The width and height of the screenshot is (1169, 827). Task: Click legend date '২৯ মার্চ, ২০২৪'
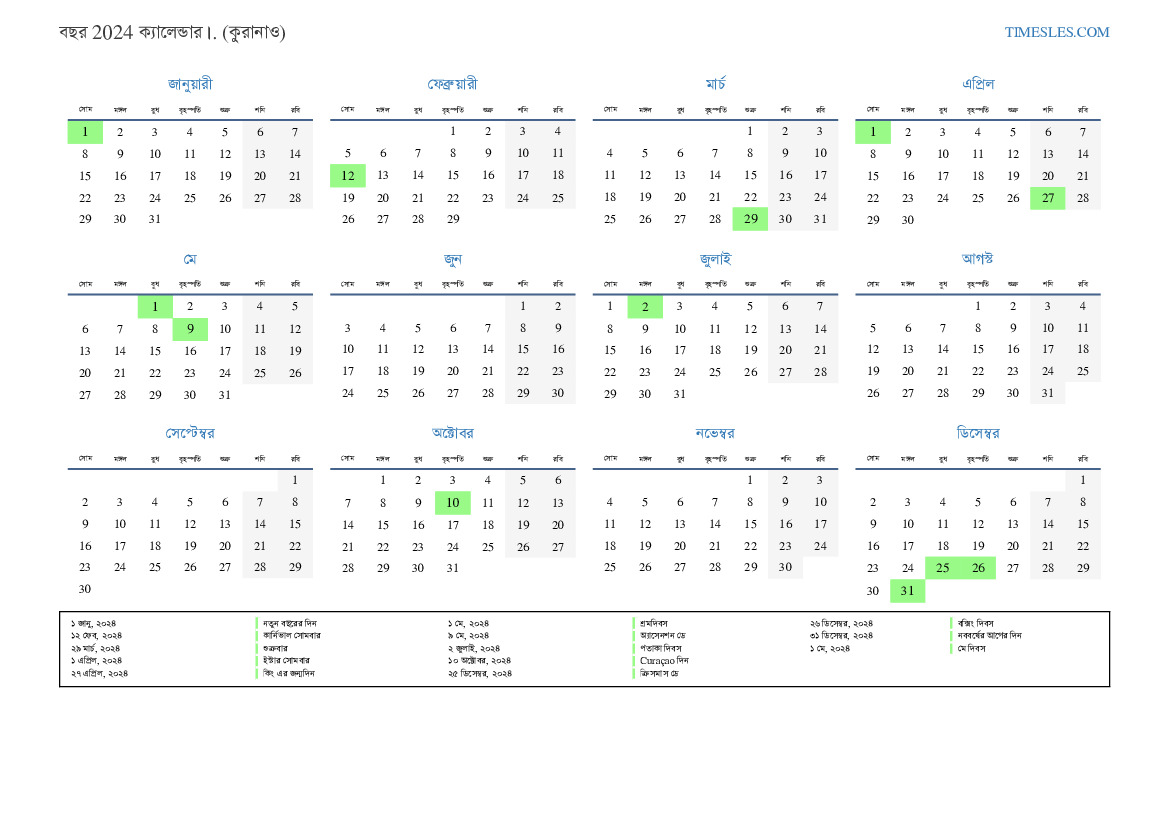pyautogui.click(x=96, y=648)
